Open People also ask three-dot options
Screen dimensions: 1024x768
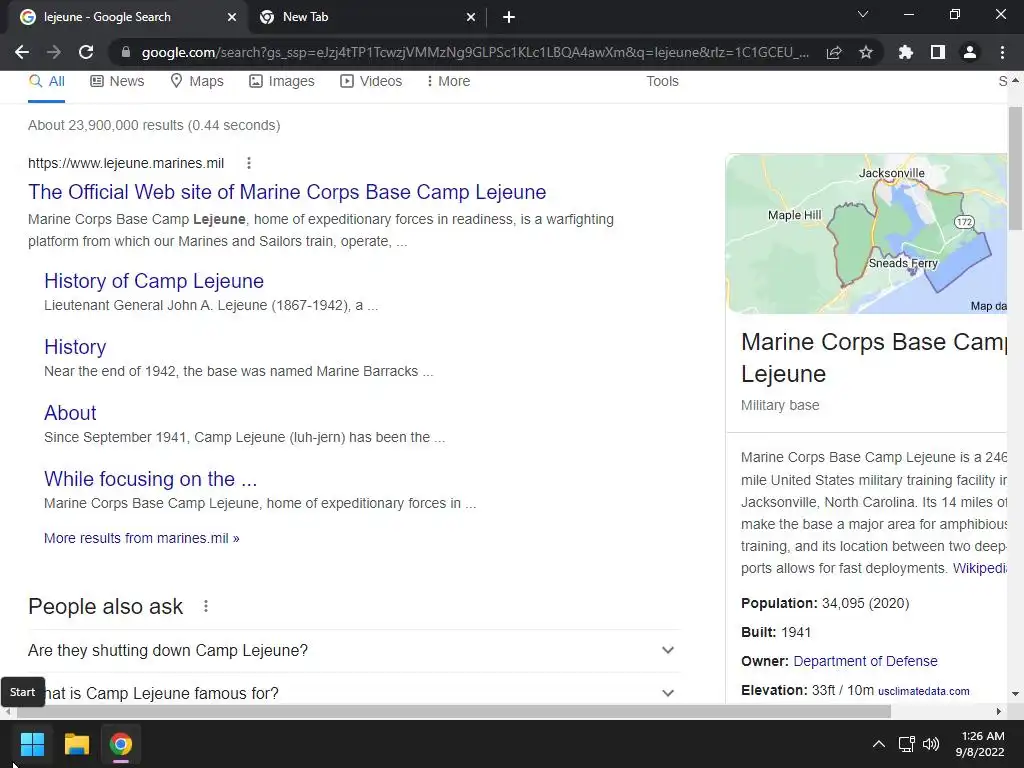pyautogui.click(x=206, y=606)
